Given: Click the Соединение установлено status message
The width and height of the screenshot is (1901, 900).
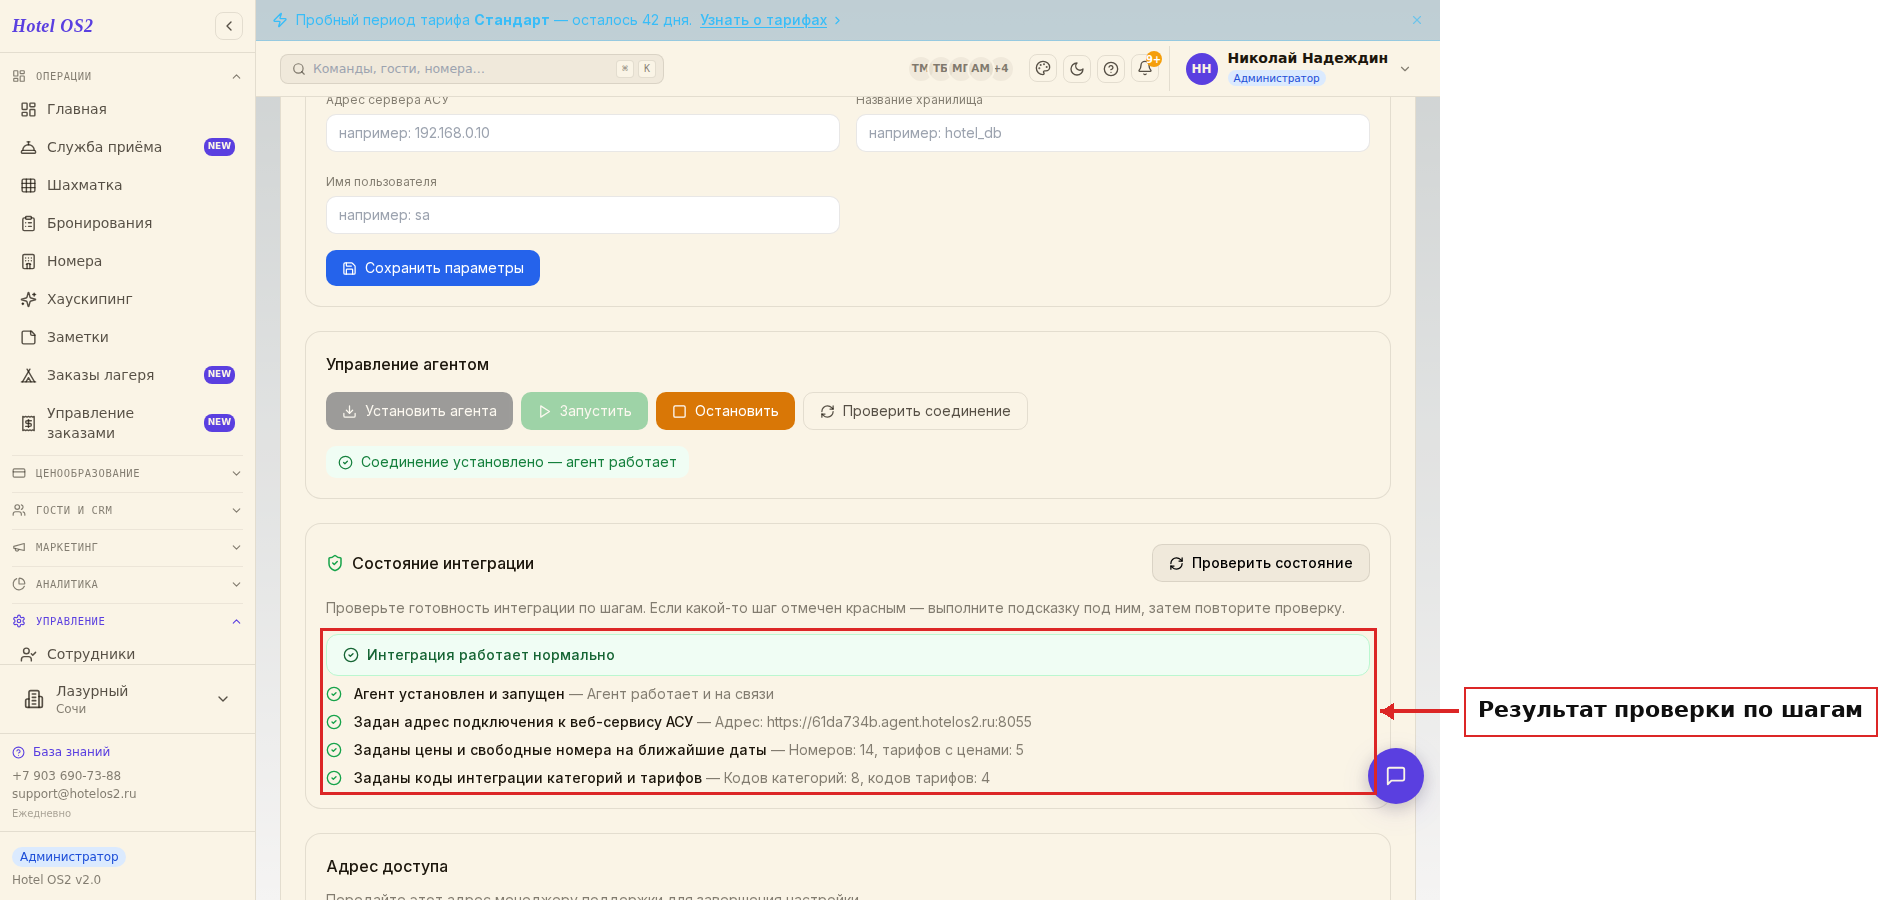Looking at the screenshot, I should [x=507, y=462].
